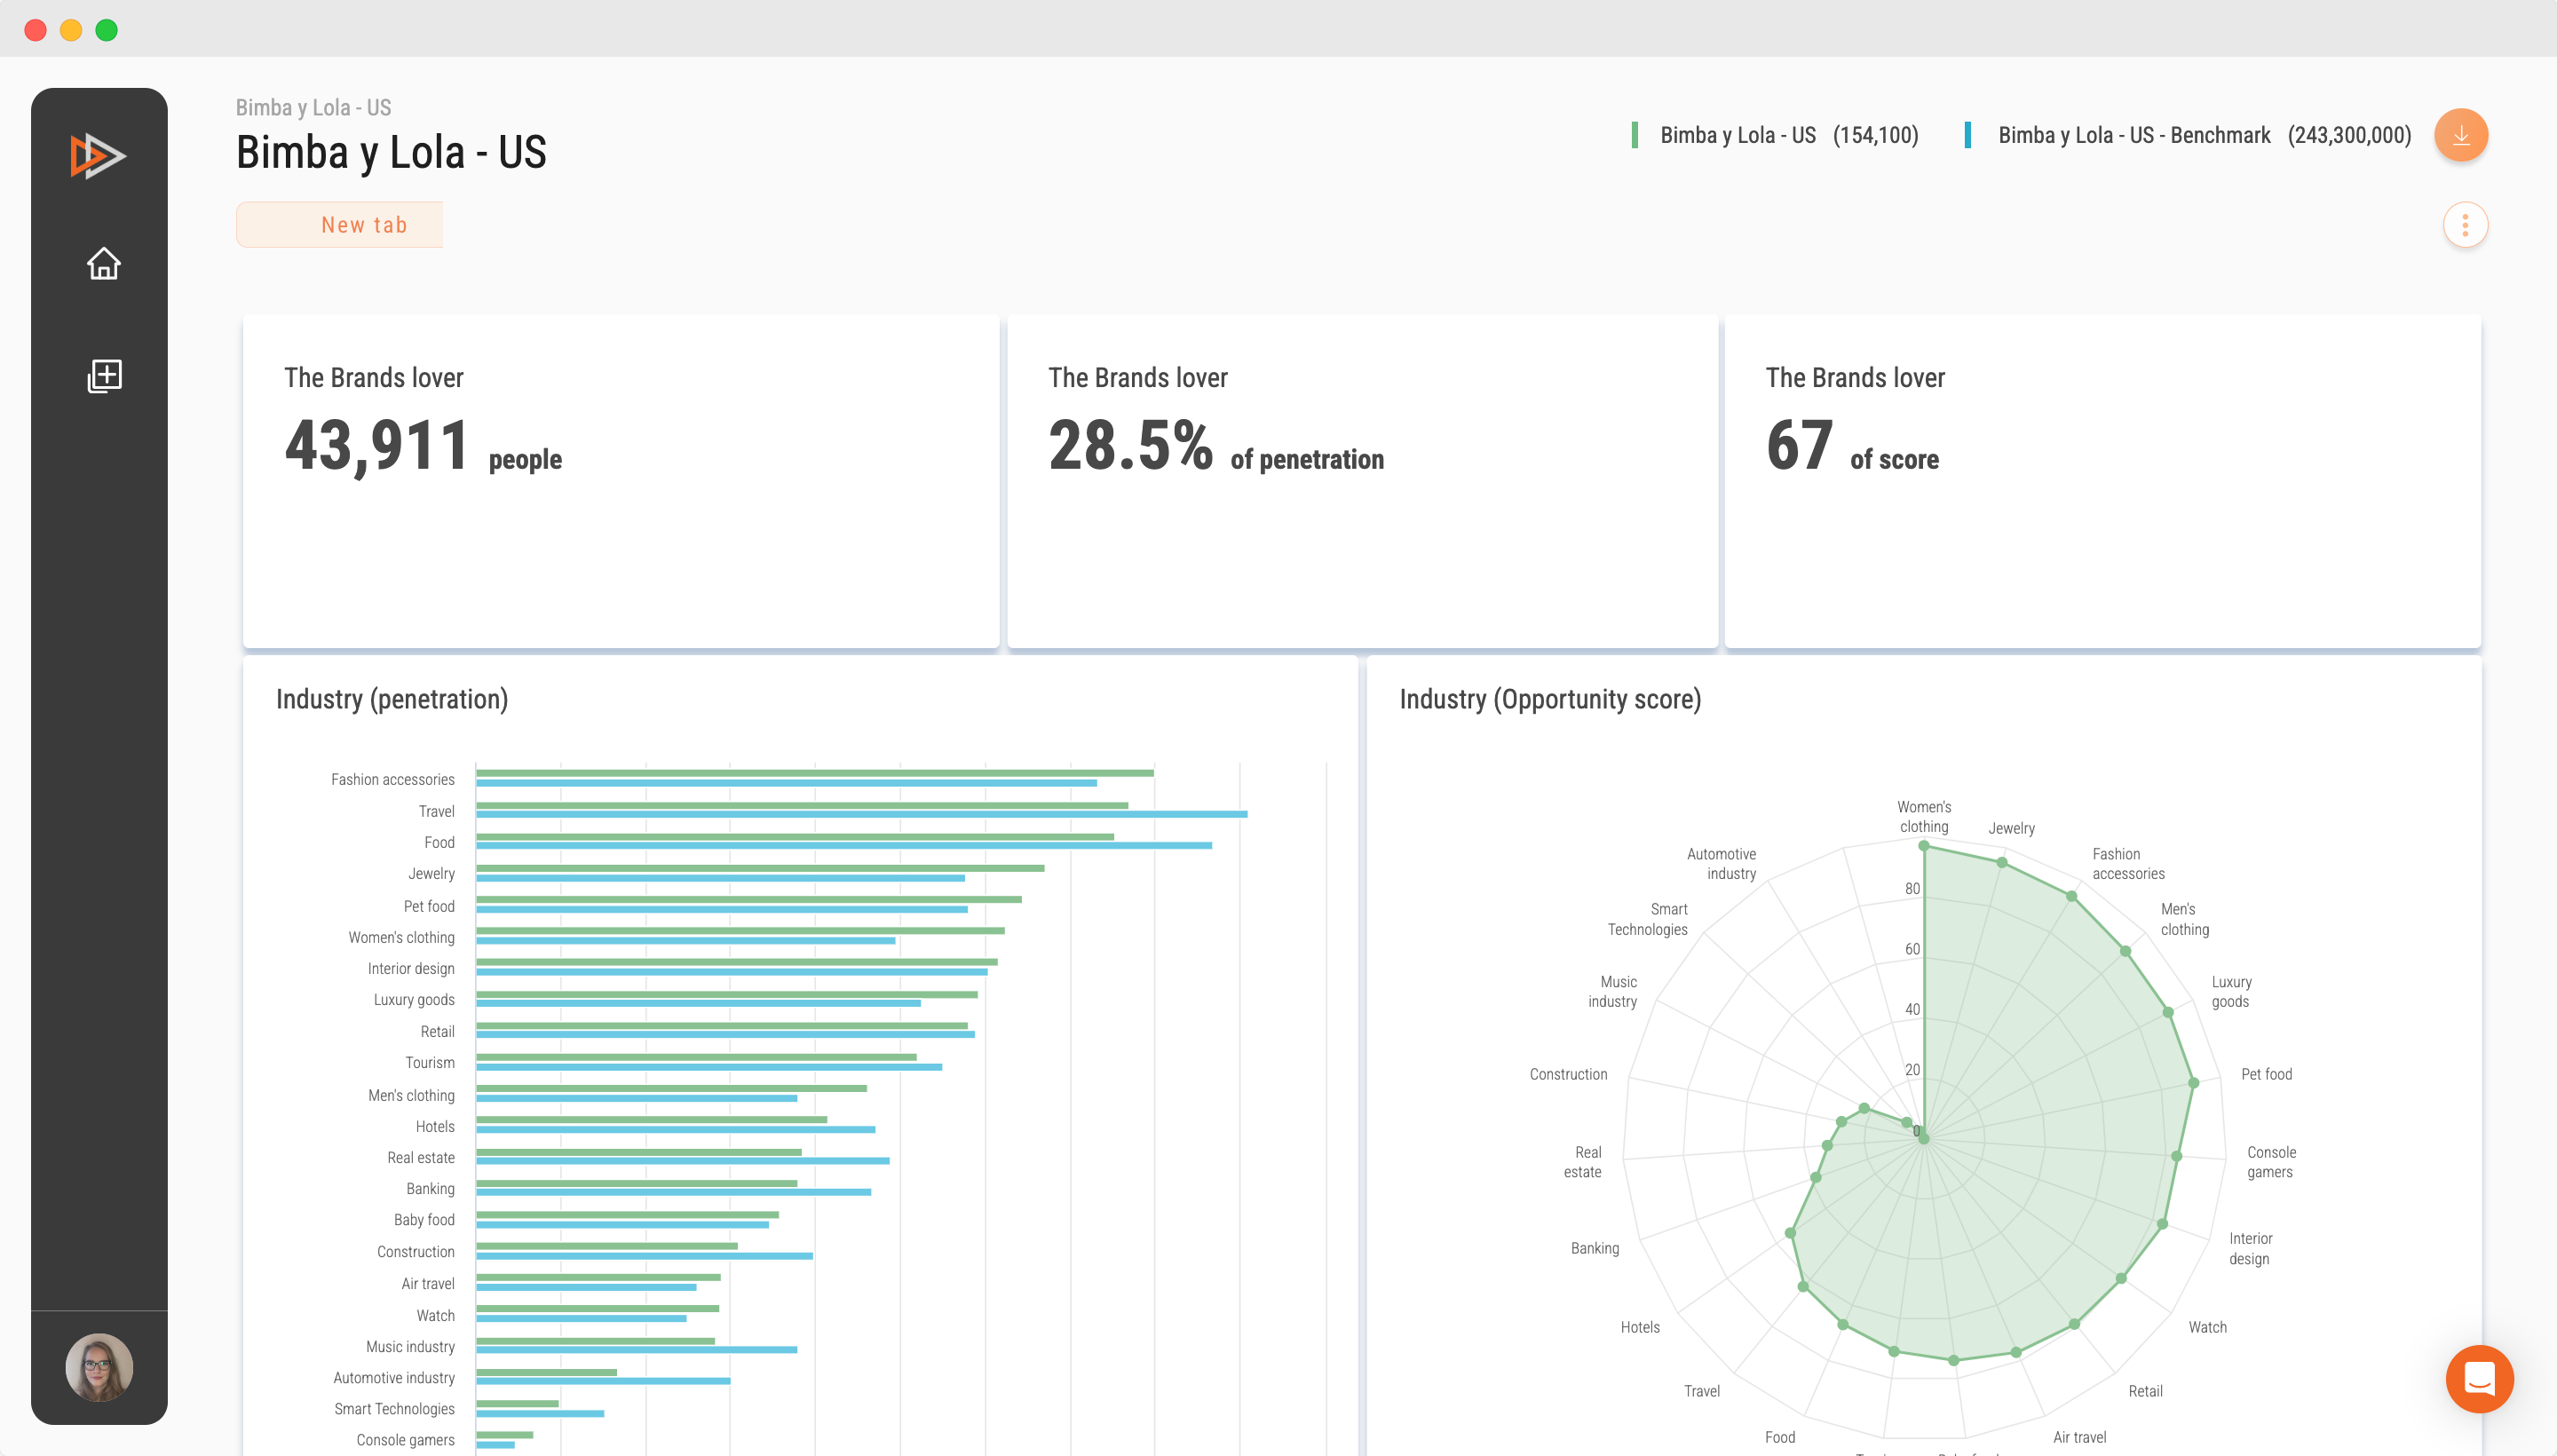Image resolution: width=2557 pixels, height=1456 pixels.
Task: Click the Tourism bar label
Action: [x=430, y=1062]
